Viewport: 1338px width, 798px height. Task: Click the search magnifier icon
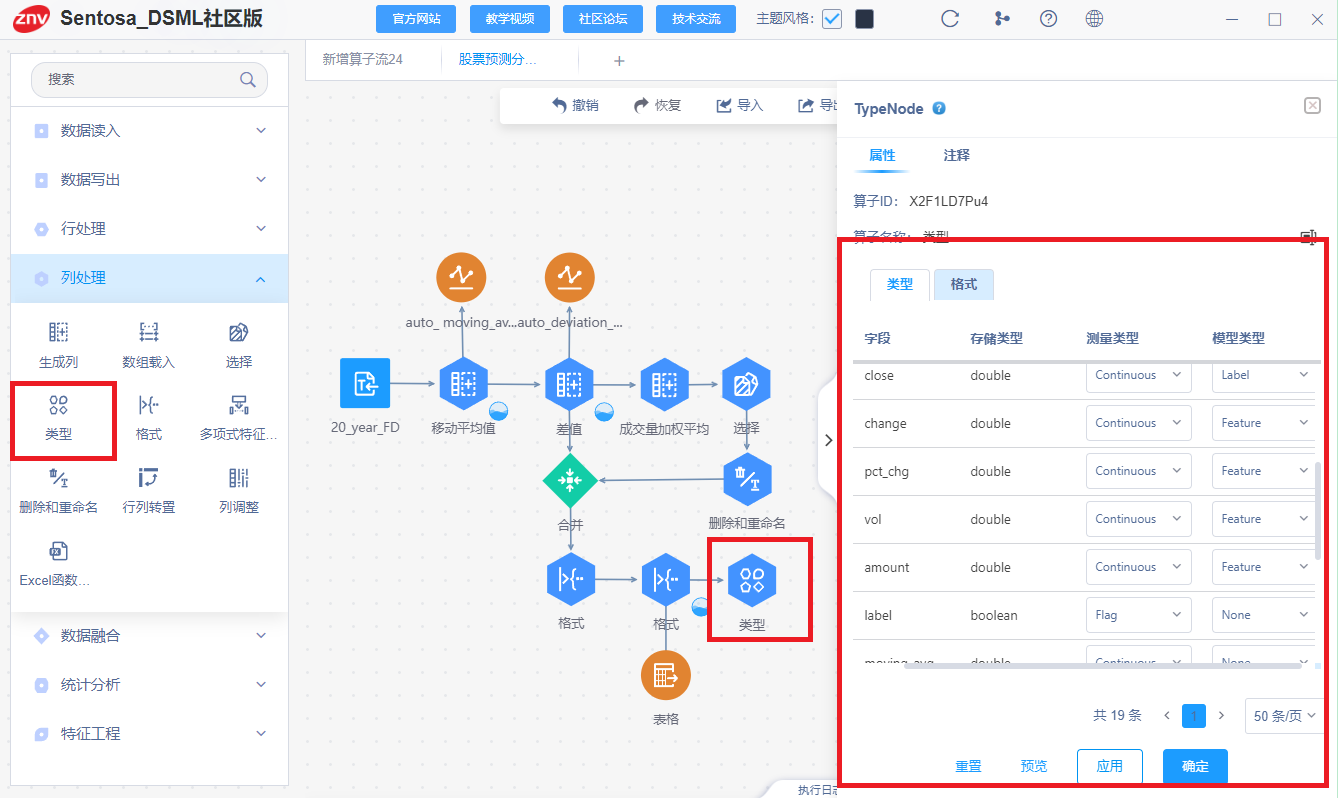coord(247,80)
